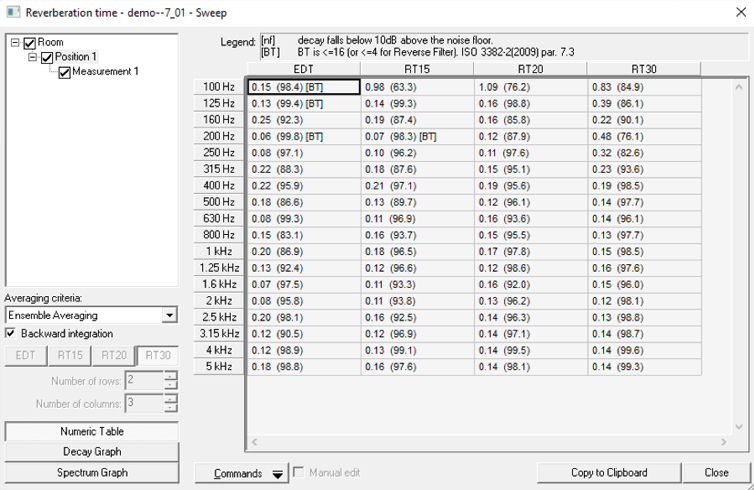Toggle the Measurement 1 checkbox

click(x=64, y=72)
